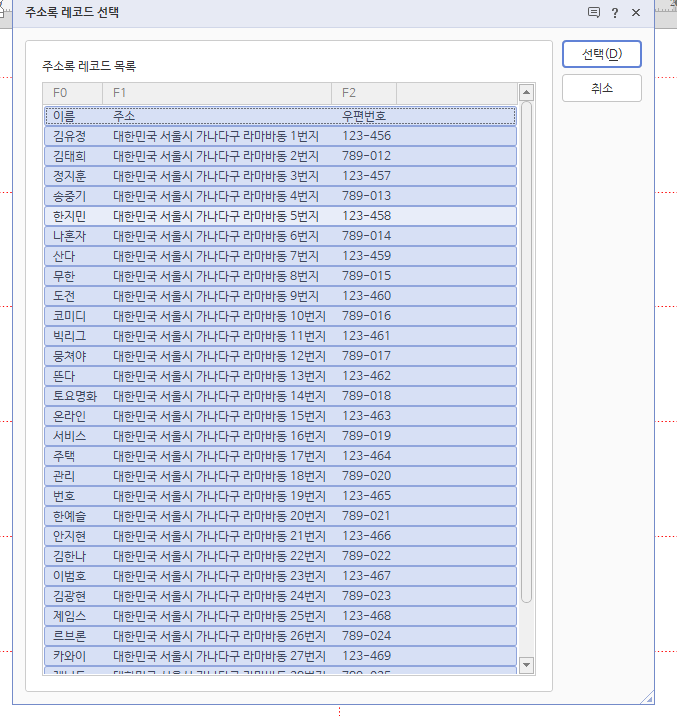Select the 정지훈 record row
This screenshot has height=716, width=677.
pyautogui.click(x=280, y=176)
